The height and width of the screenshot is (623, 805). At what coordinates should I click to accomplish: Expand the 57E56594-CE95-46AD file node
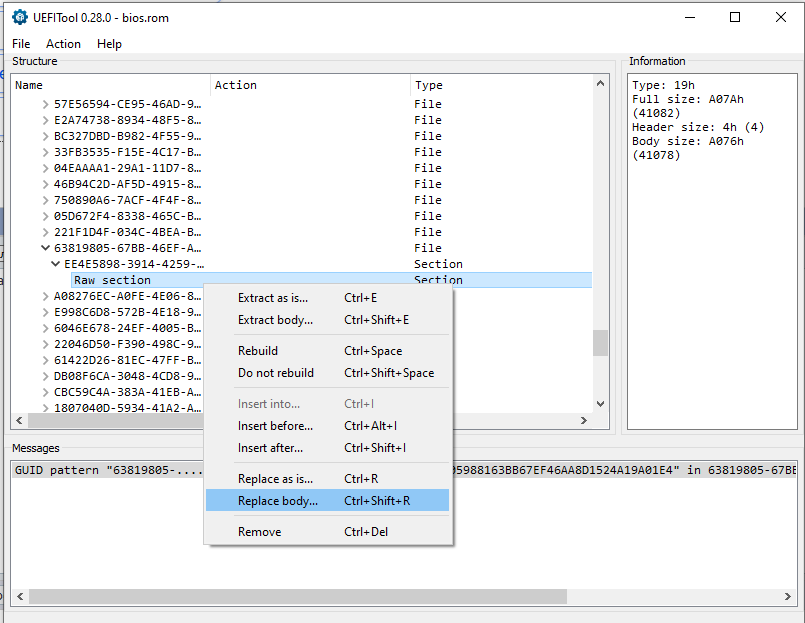pos(45,104)
